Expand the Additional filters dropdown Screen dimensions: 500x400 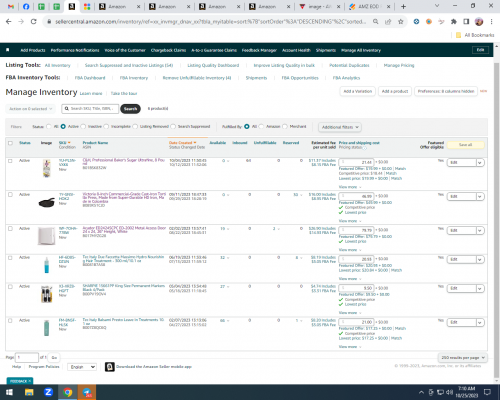[x=340, y=127]
